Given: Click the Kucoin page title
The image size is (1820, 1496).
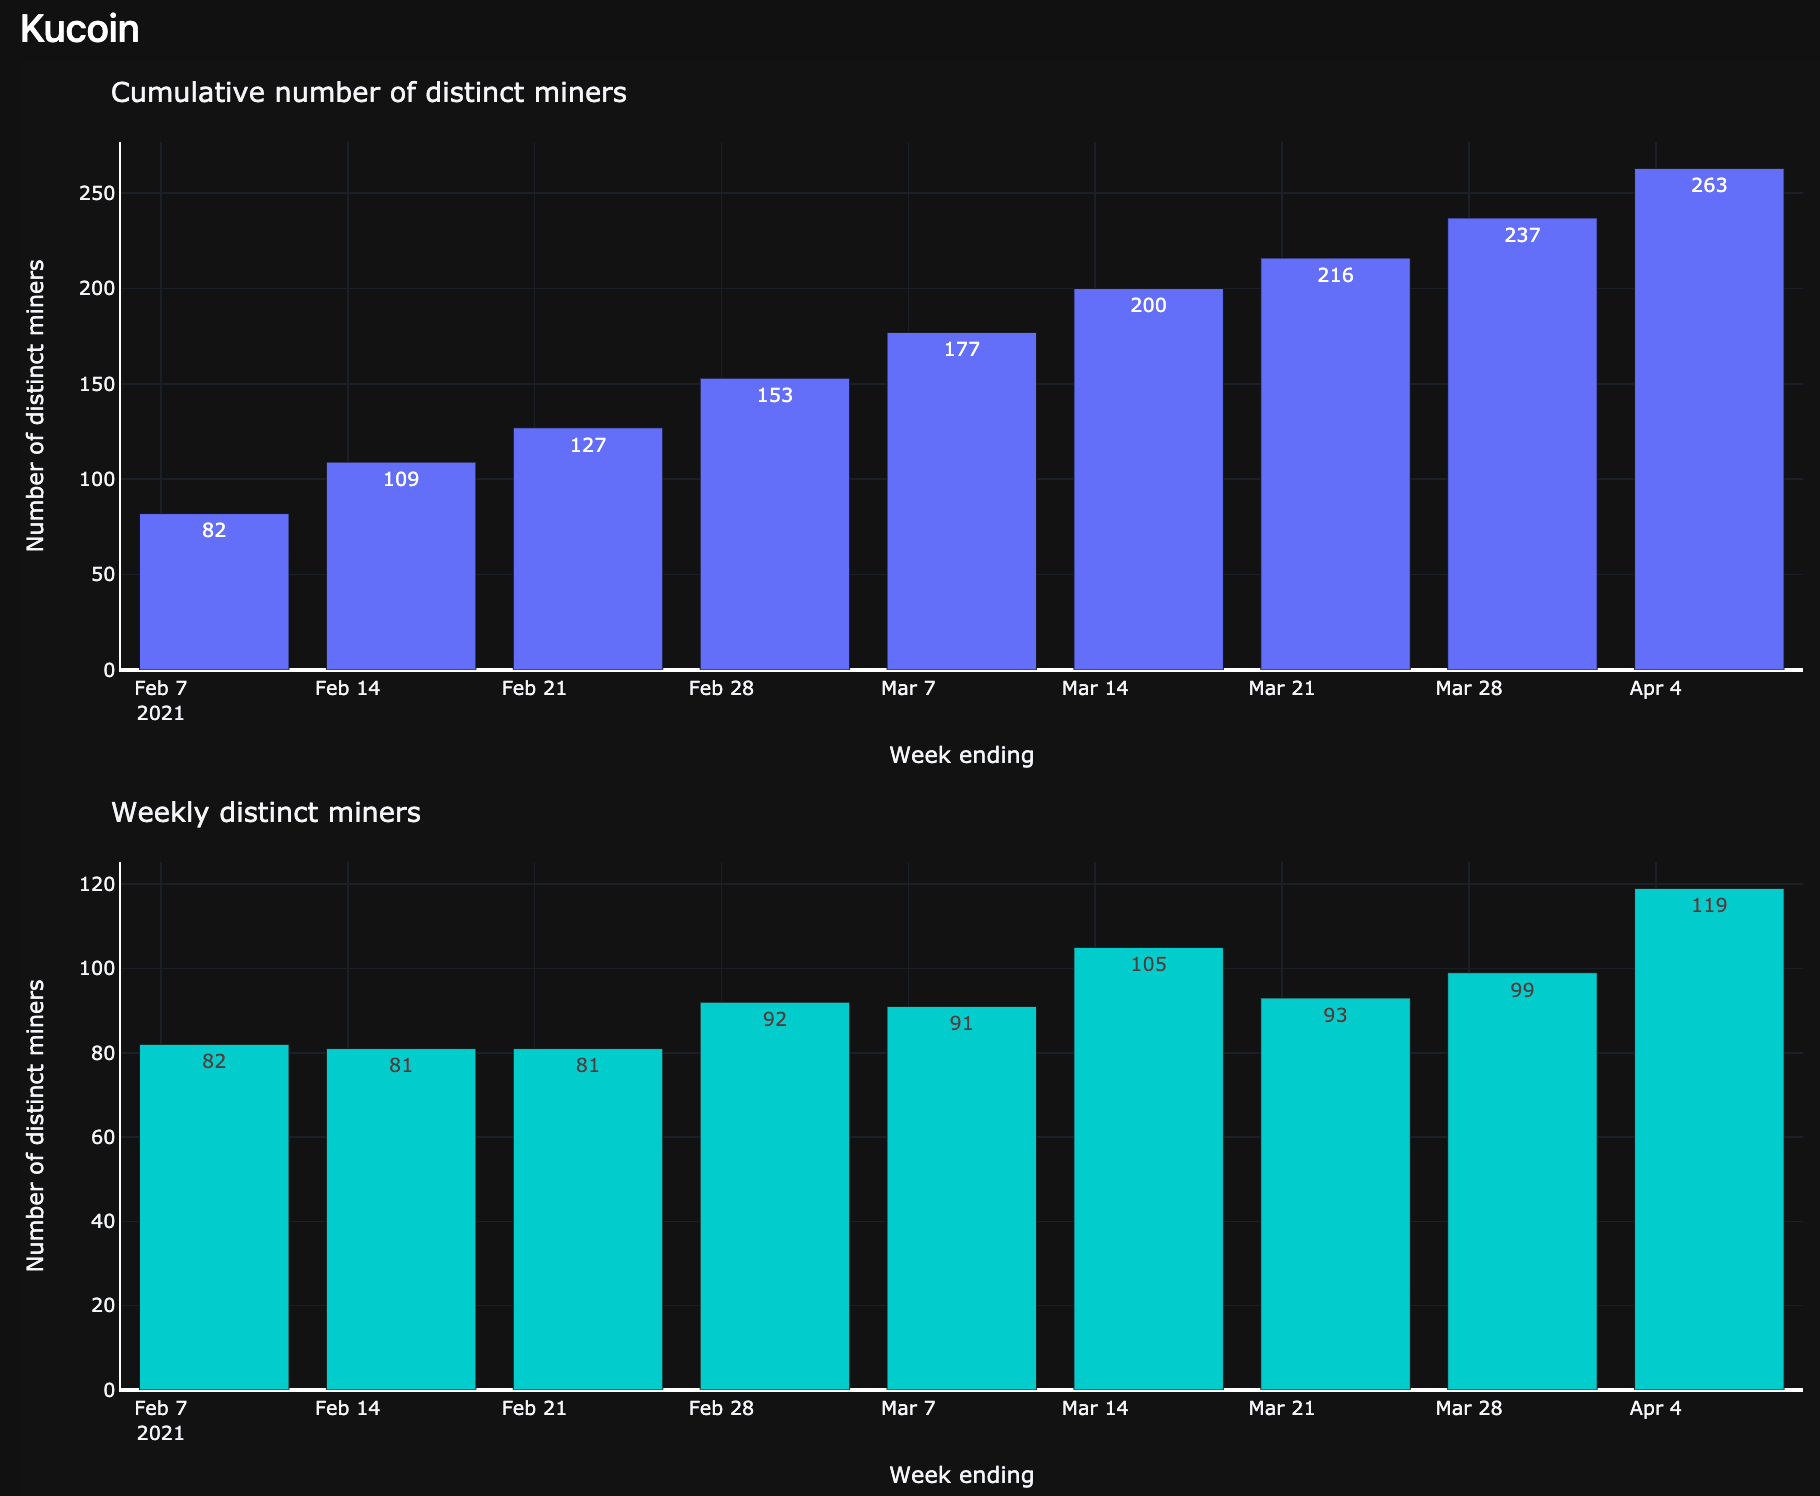Looking at the screenshot, I should 79,30.
